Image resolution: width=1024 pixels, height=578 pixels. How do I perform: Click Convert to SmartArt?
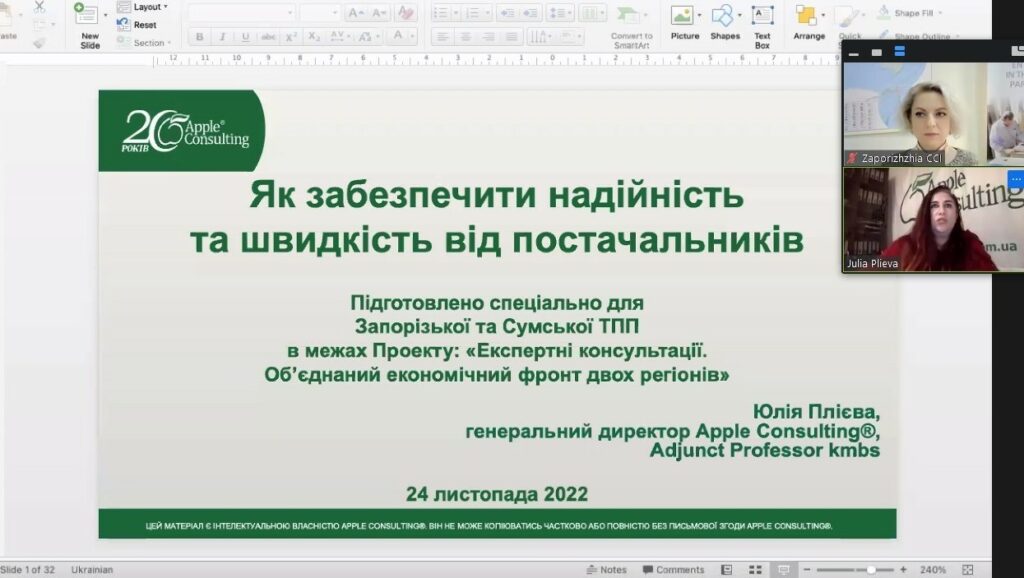631,26
